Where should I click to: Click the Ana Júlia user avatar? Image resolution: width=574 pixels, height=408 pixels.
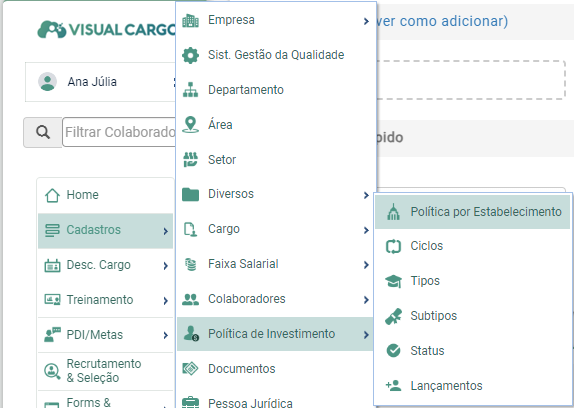coord(48,82)
